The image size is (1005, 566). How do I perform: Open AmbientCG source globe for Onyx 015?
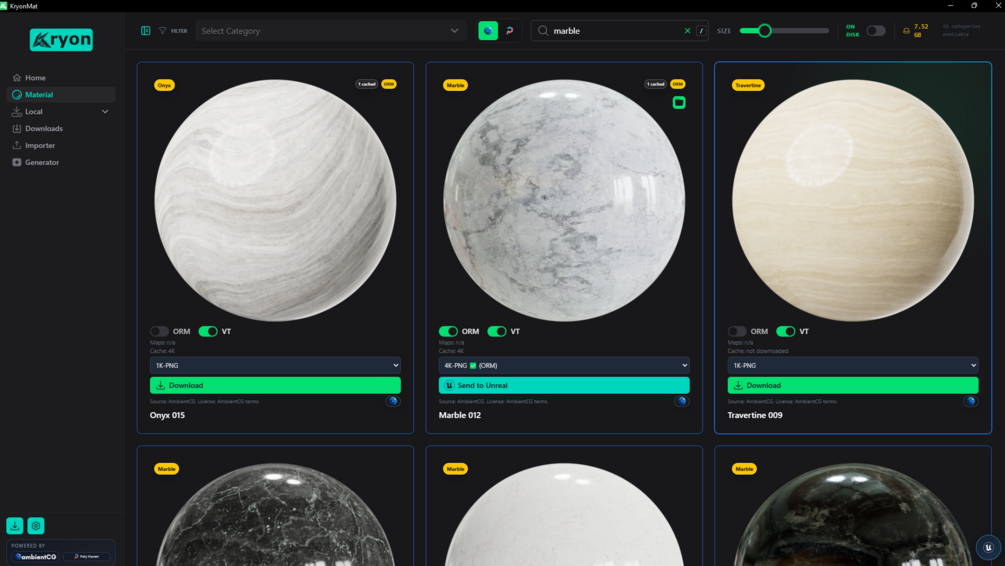393,401
